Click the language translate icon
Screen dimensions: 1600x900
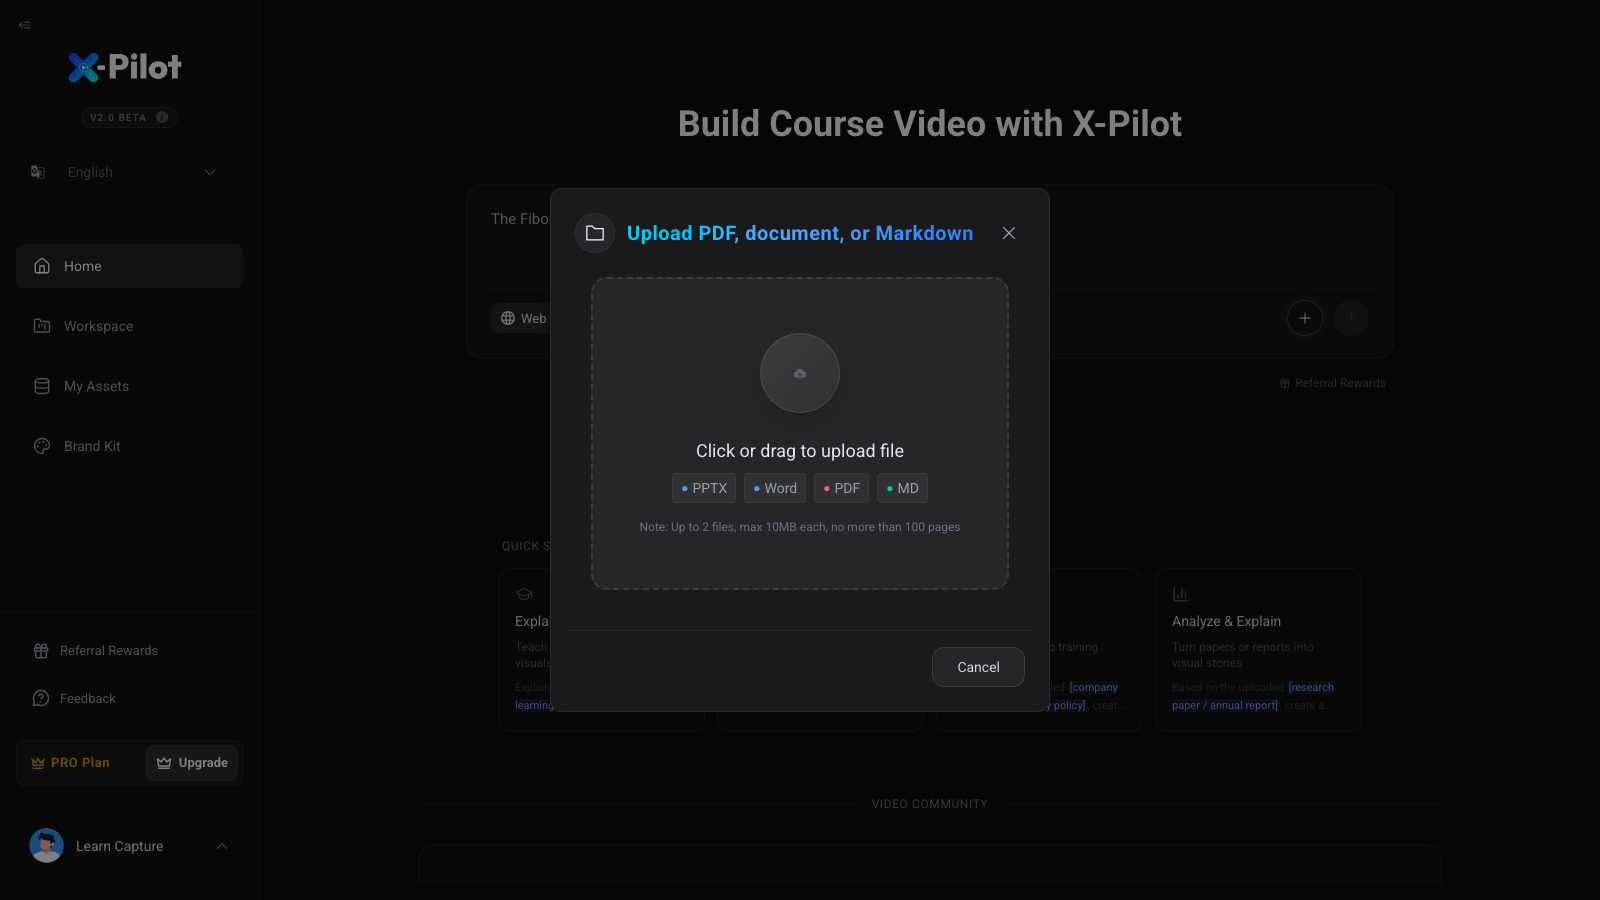(38, 172)
